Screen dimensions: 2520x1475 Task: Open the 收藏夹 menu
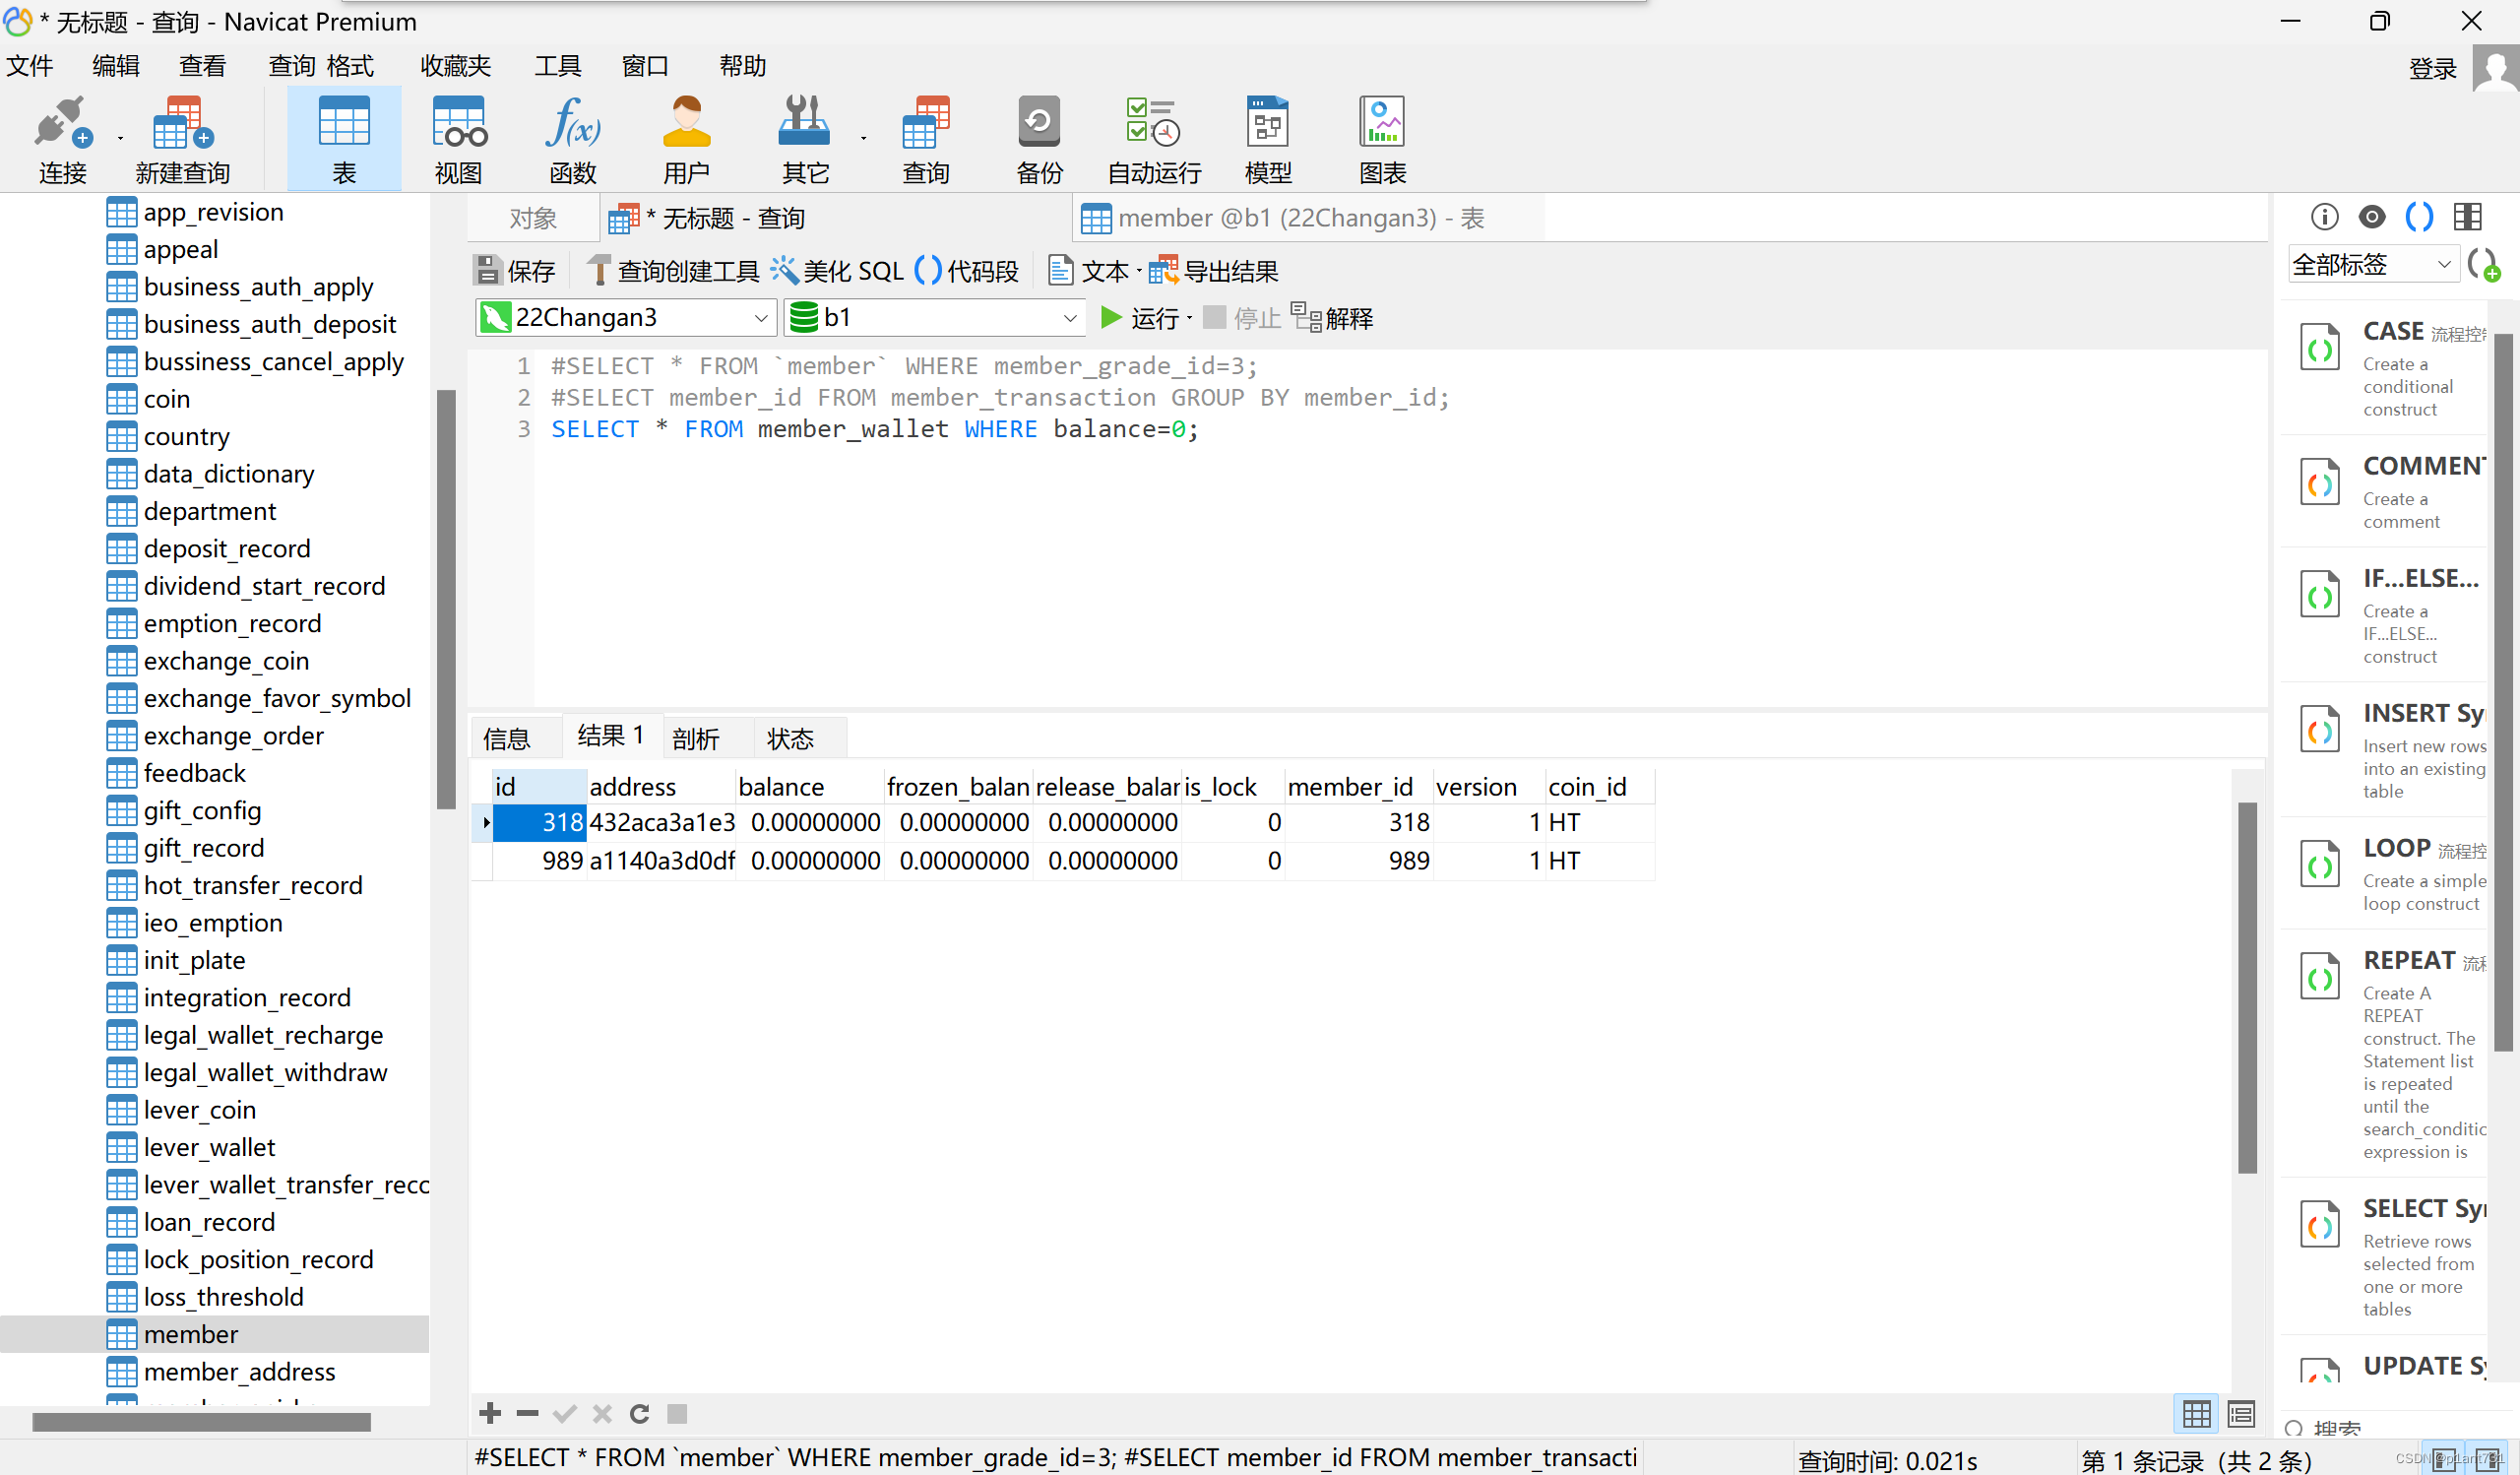pyautogui.click(x=455, y=66)
